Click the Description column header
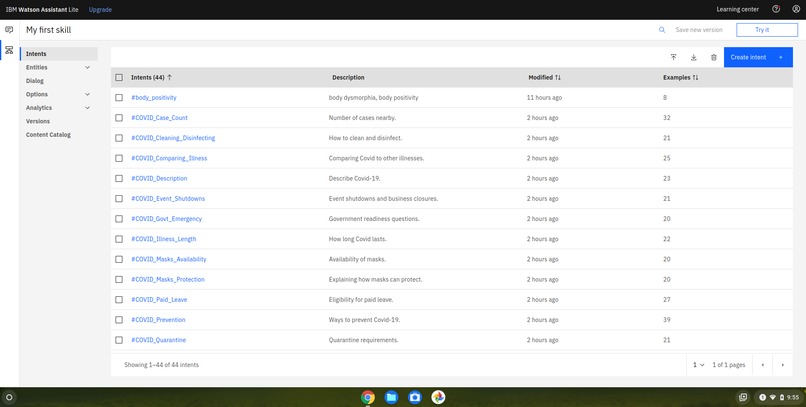This screenshot has width=806, height=407. 348,78
